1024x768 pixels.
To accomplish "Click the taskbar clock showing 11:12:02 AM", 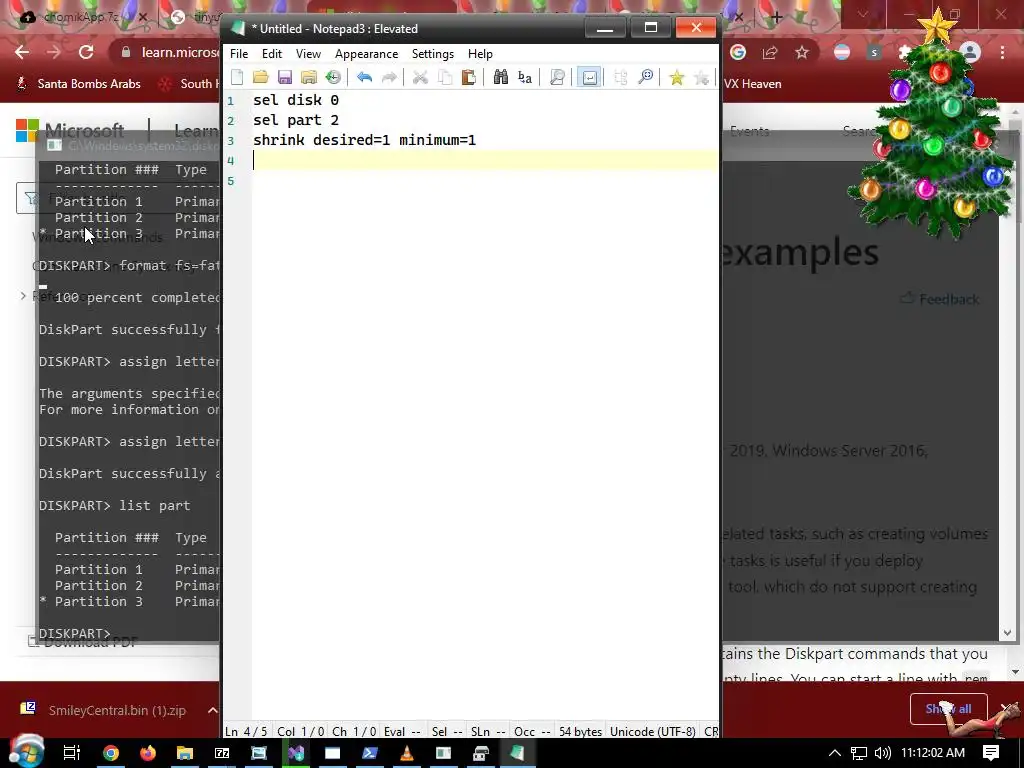I will 933,753.
